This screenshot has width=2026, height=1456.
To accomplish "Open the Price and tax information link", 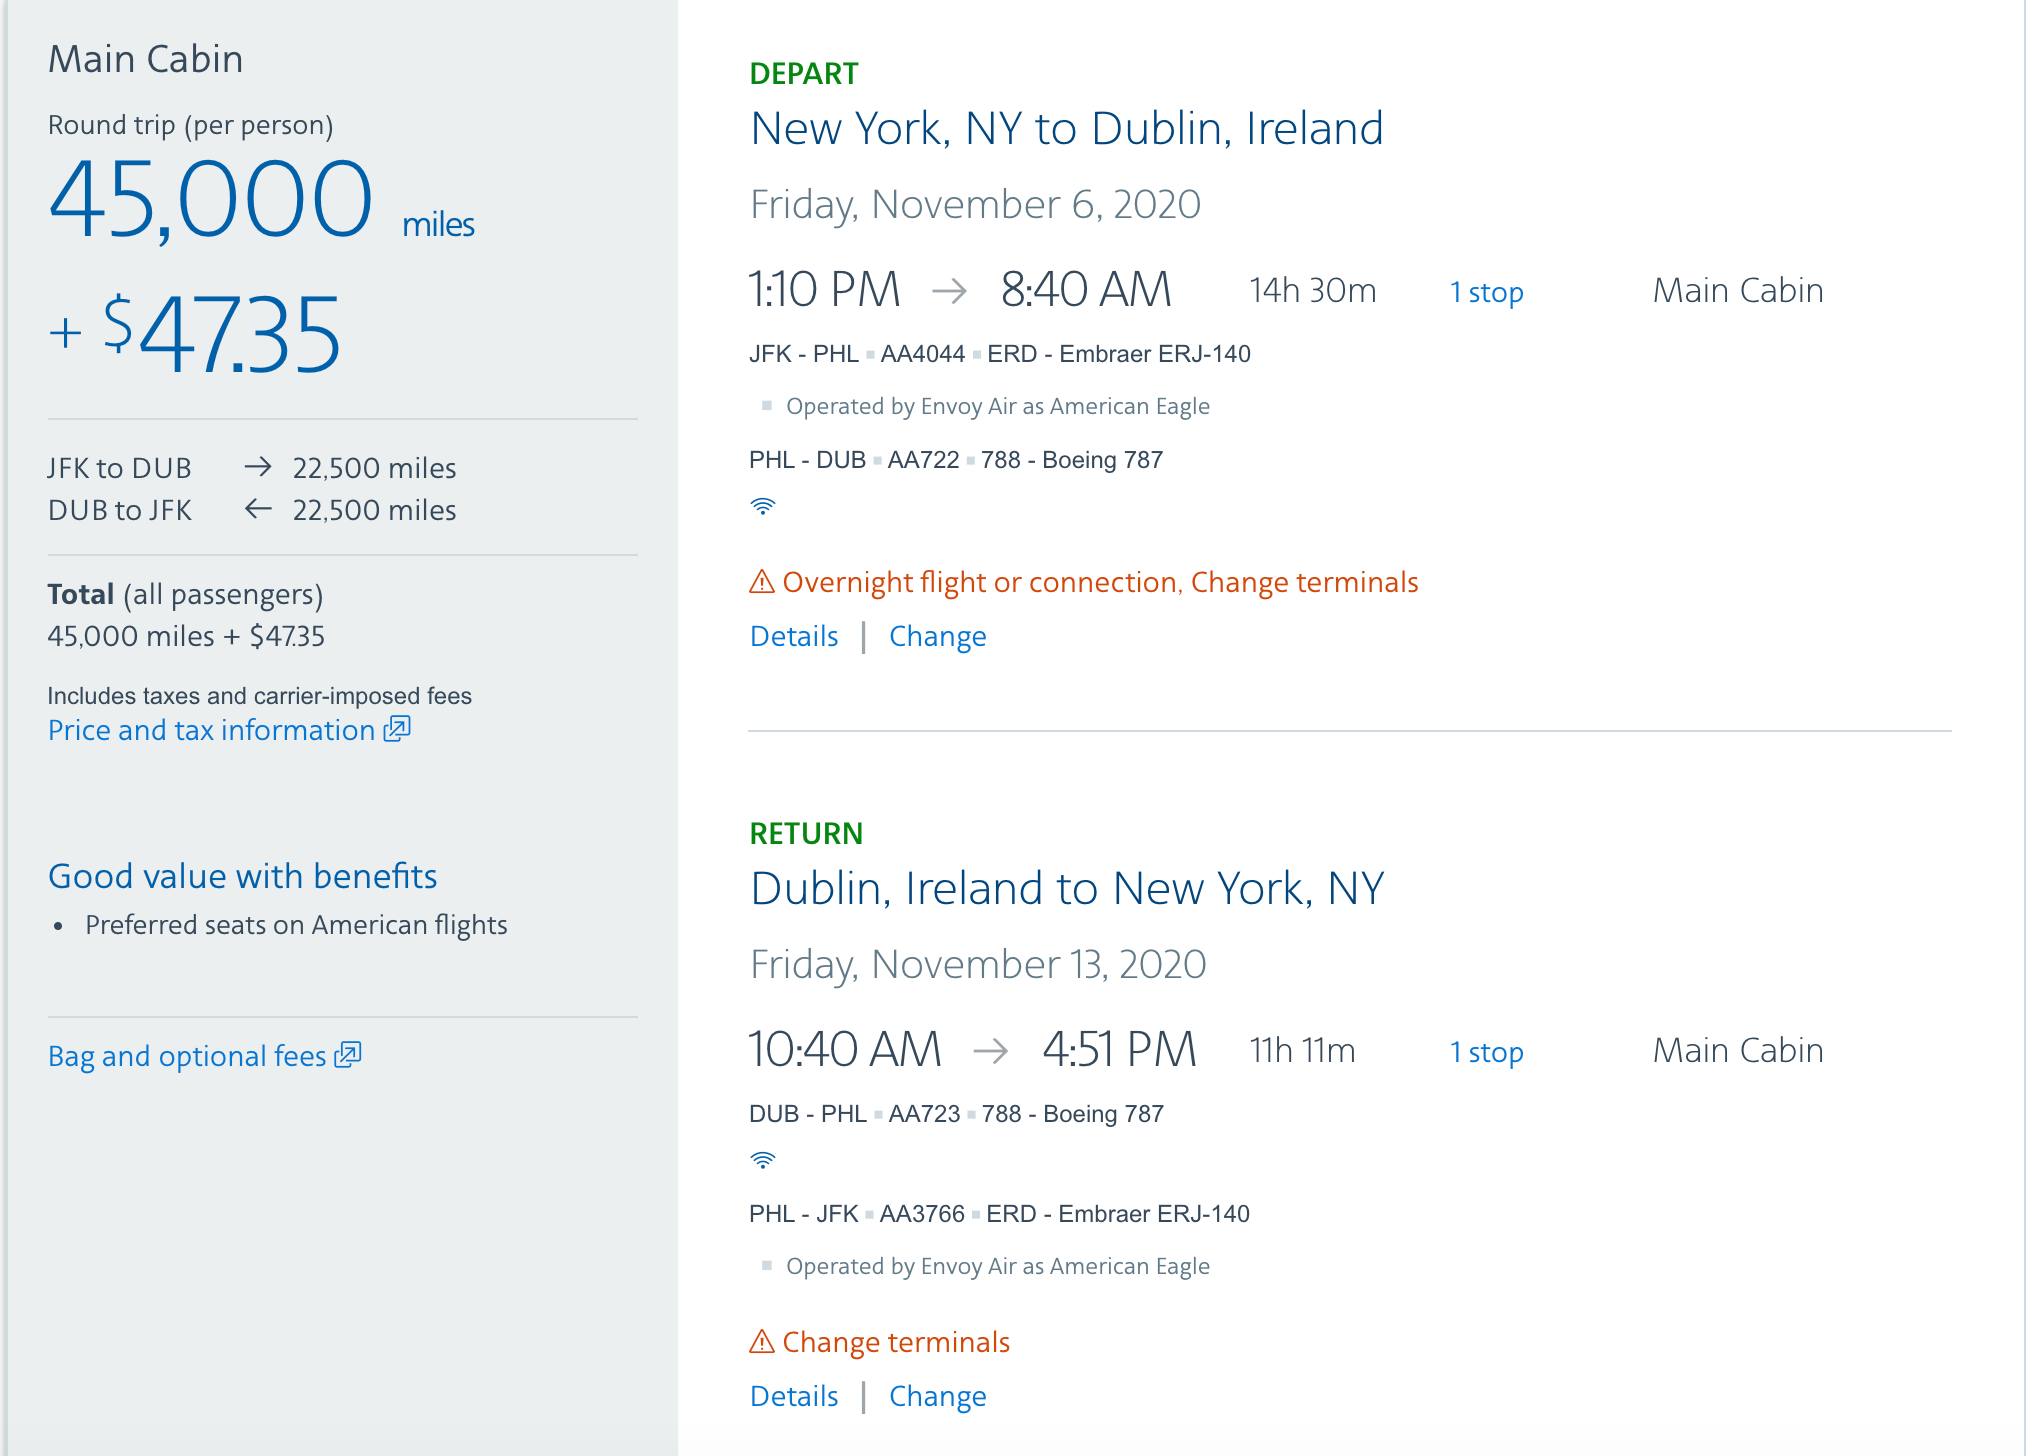I will (x=211, y=731).
